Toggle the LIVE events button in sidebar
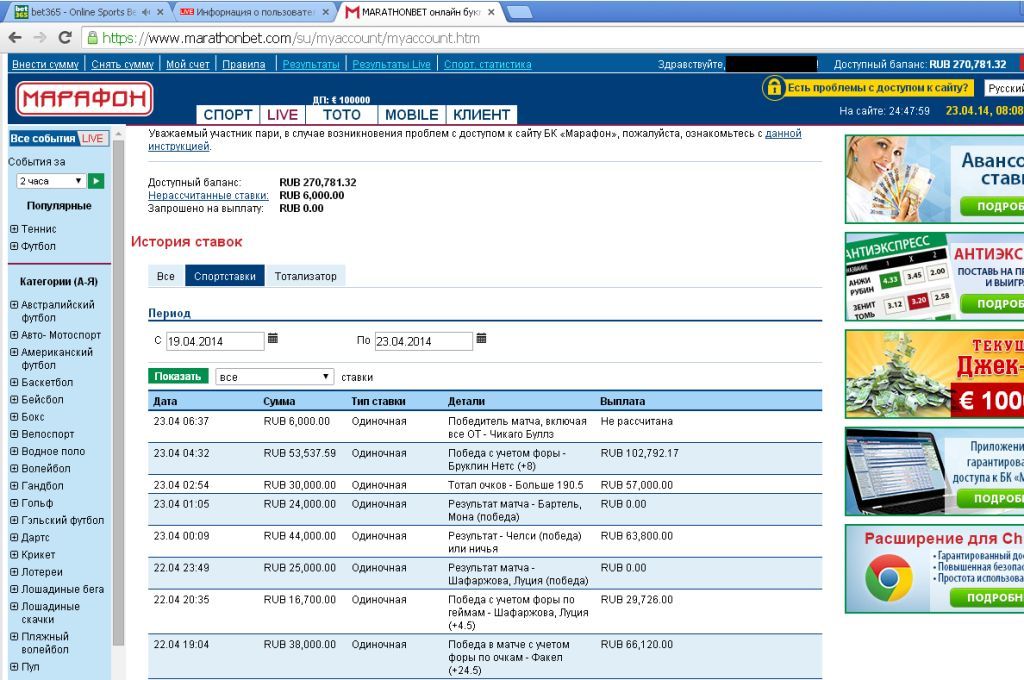 (92, 138)
